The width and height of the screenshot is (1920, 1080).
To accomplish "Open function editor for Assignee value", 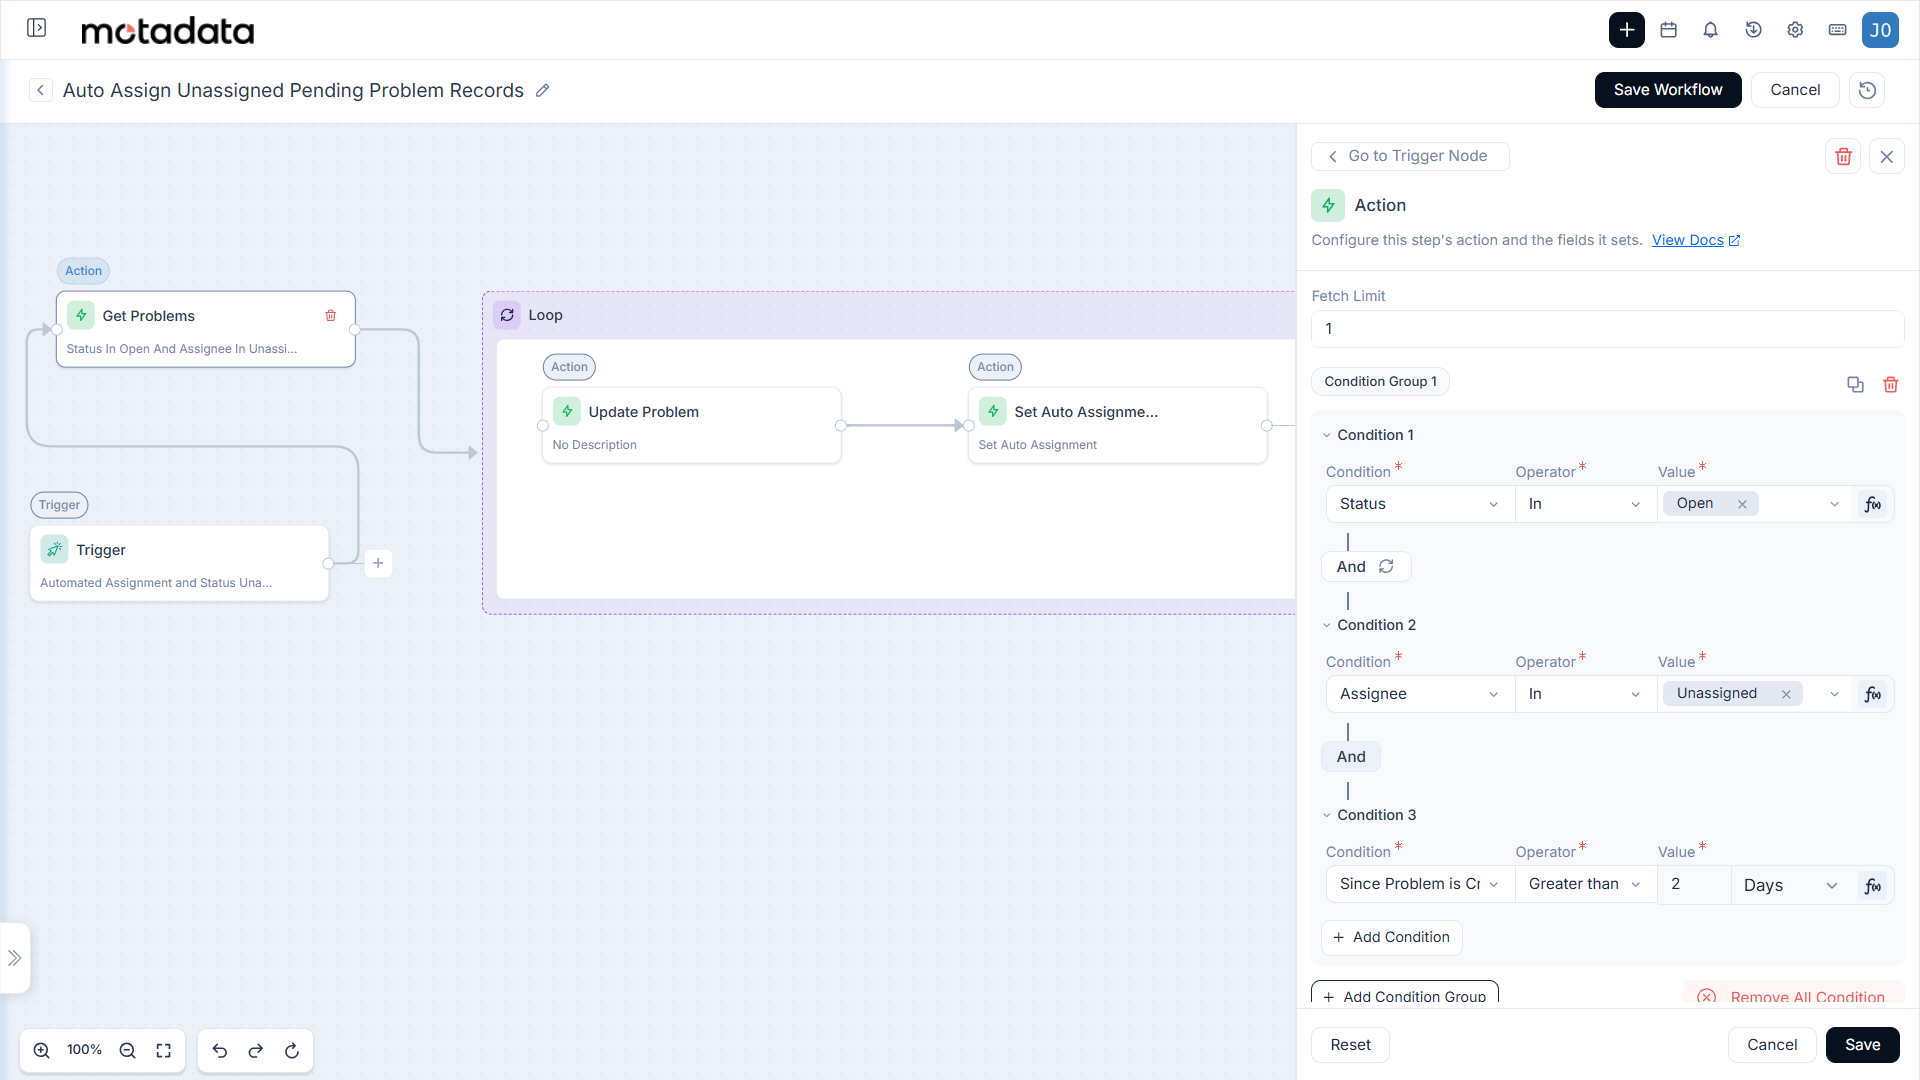I will [x=1872, y=694].
